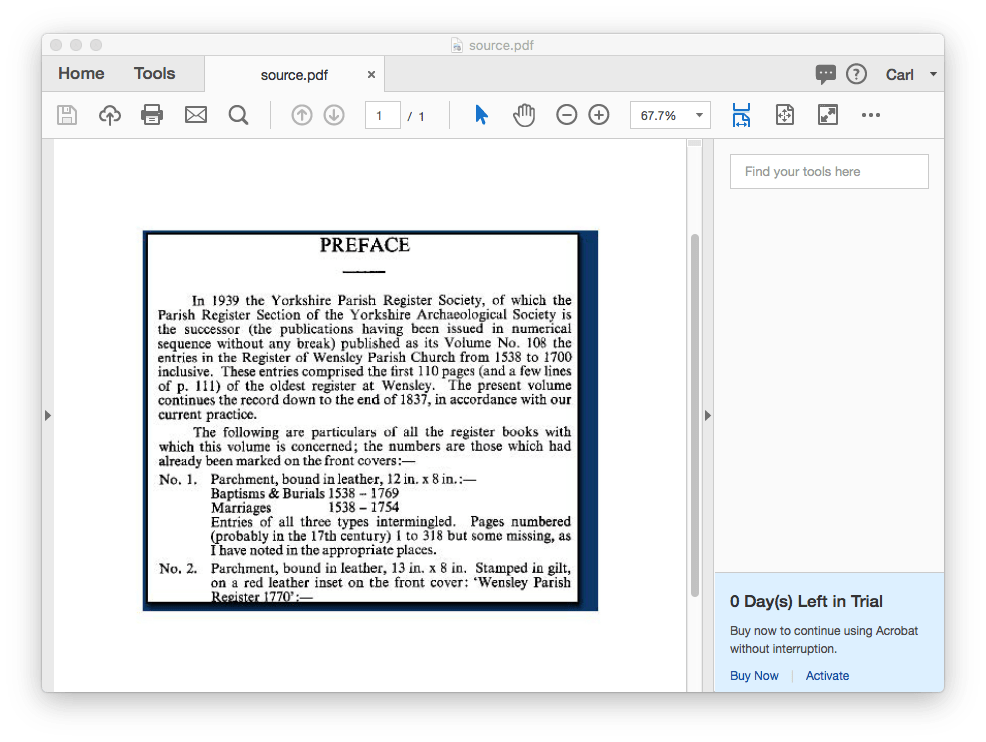Open the Email document icon
The width and height of the screenshot is (986, 742).
[195, 114]
